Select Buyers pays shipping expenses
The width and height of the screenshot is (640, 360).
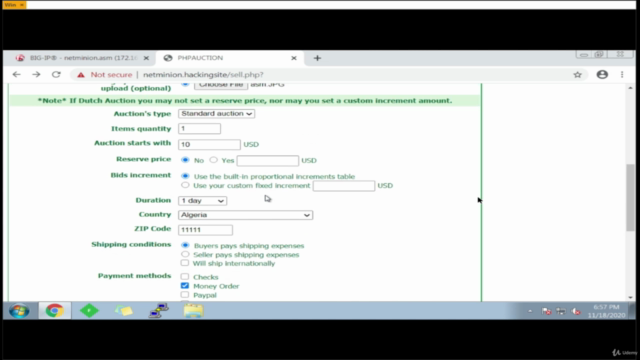185,245
